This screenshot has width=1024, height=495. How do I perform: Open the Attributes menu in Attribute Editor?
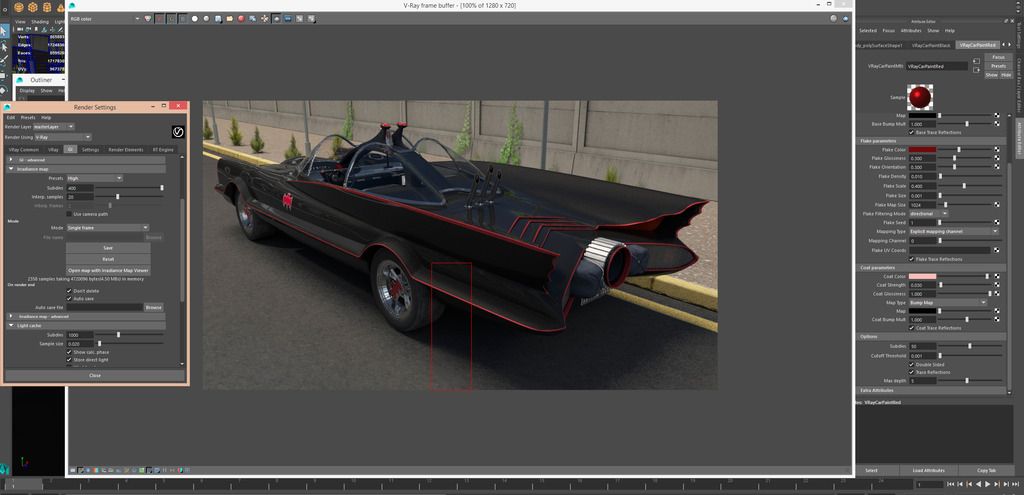pyautogui.click(x=910, y=31)
